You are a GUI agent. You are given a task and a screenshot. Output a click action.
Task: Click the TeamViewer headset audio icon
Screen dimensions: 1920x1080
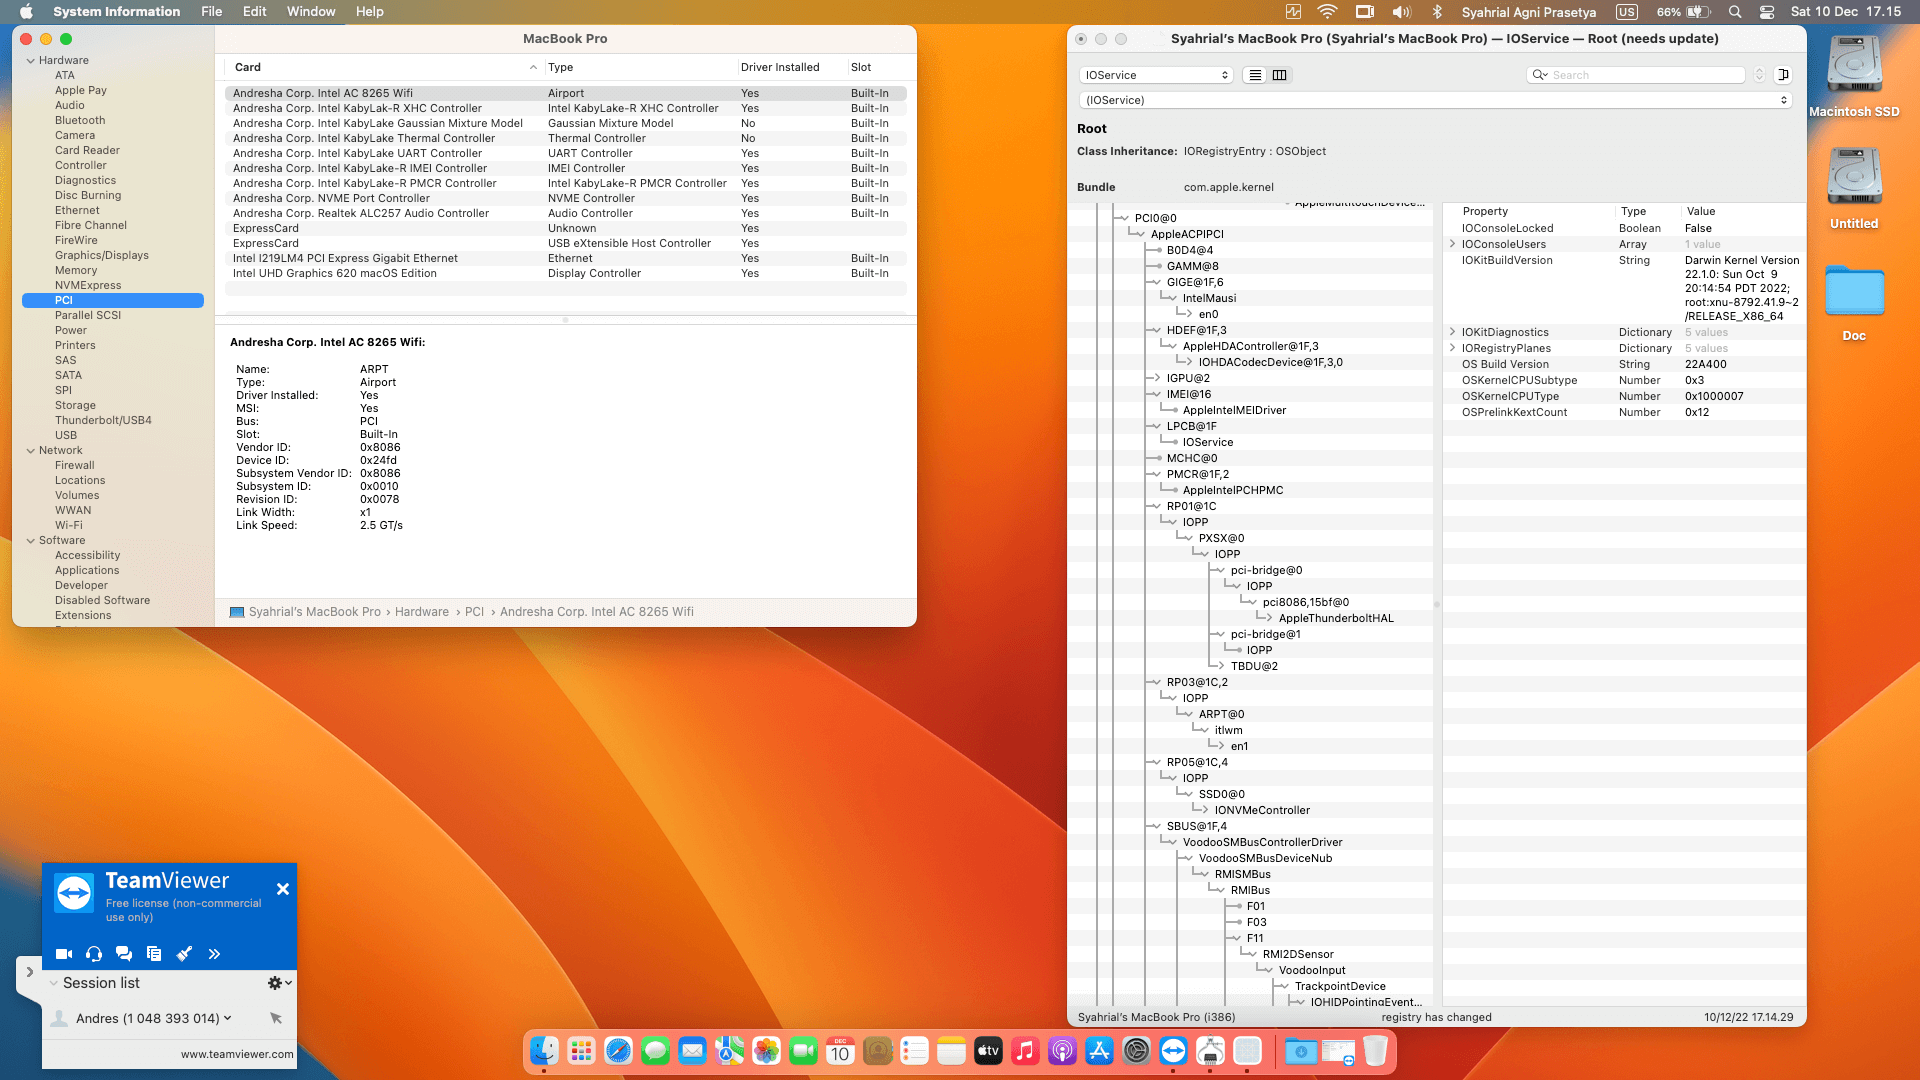pyautogui.click(x=94, y=954)
